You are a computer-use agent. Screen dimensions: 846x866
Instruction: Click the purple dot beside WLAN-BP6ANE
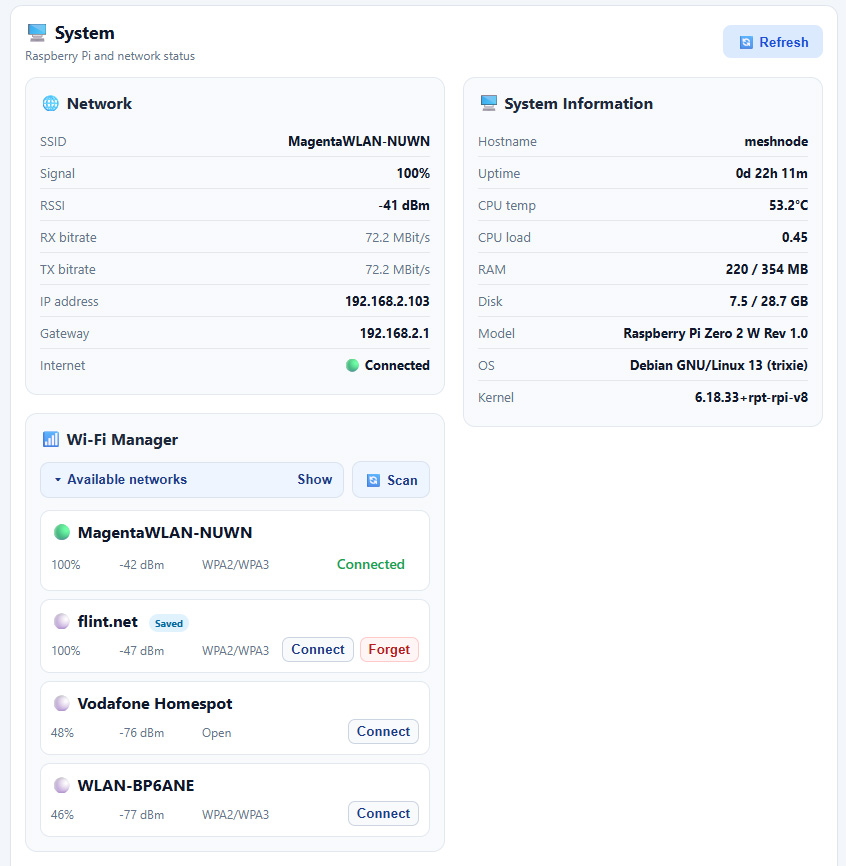pos(61,785)
